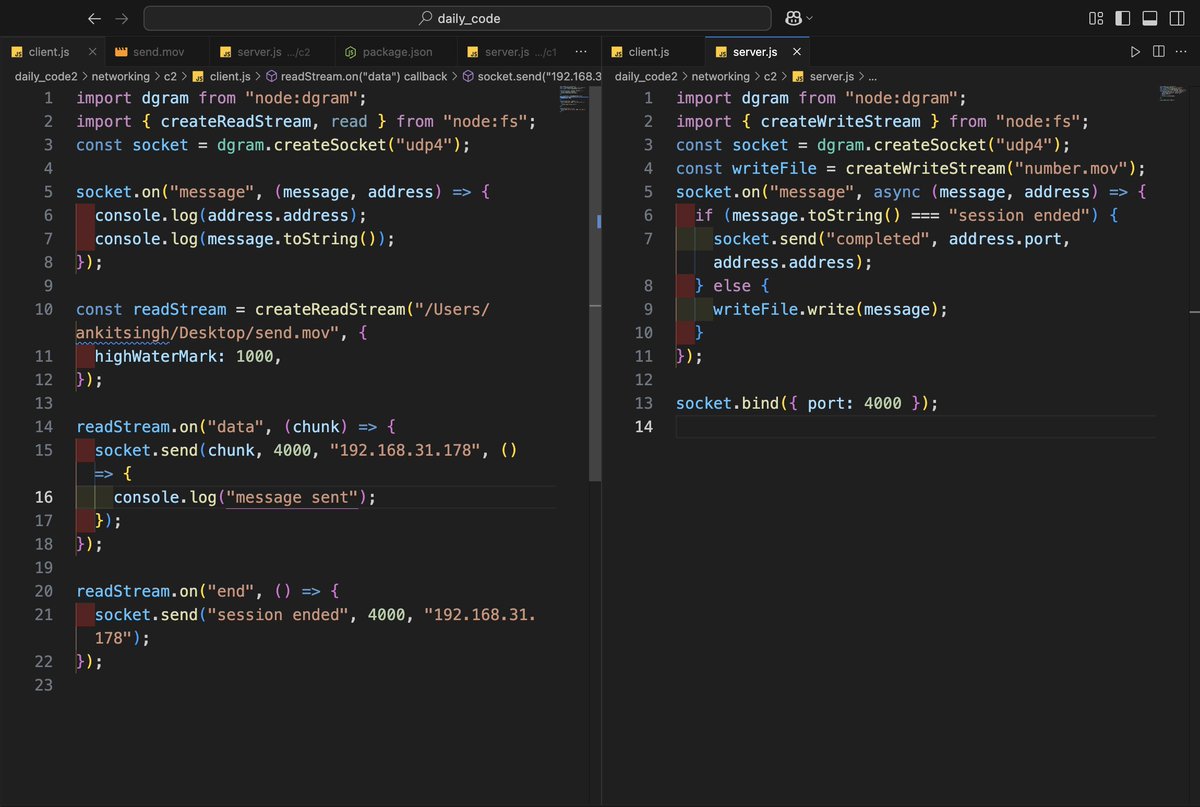Open right editor group more actions menu

1182,51
